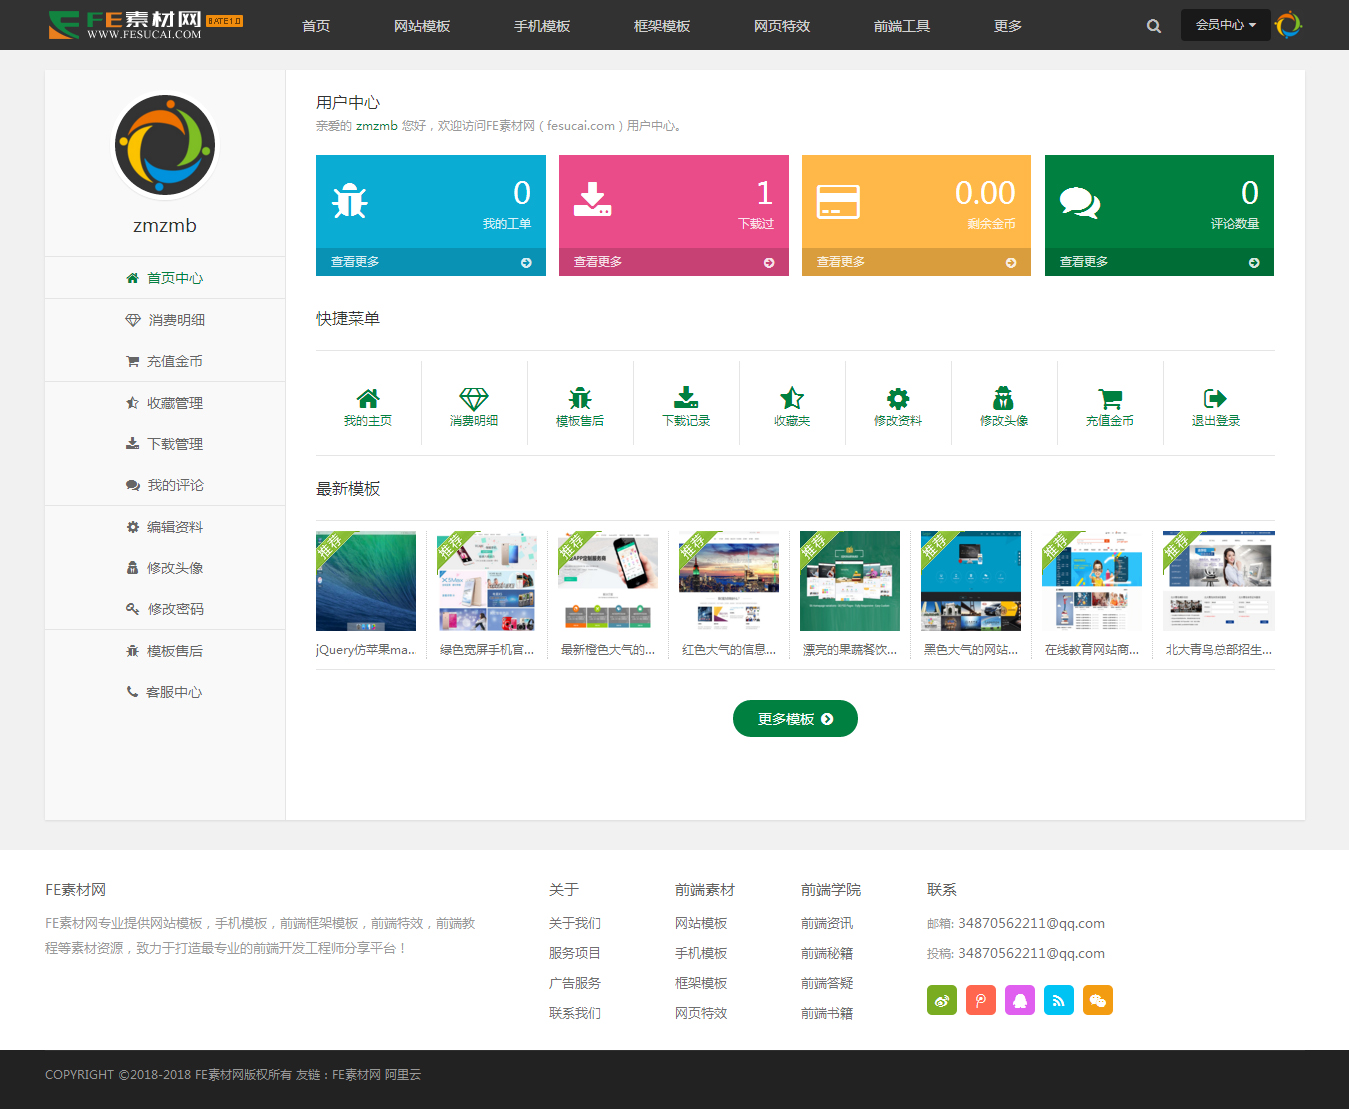The width and height of the screenshot is (1349, 1109).
Task: Expand 查看更多 on the 剩余金币 card
Action: 916,262
